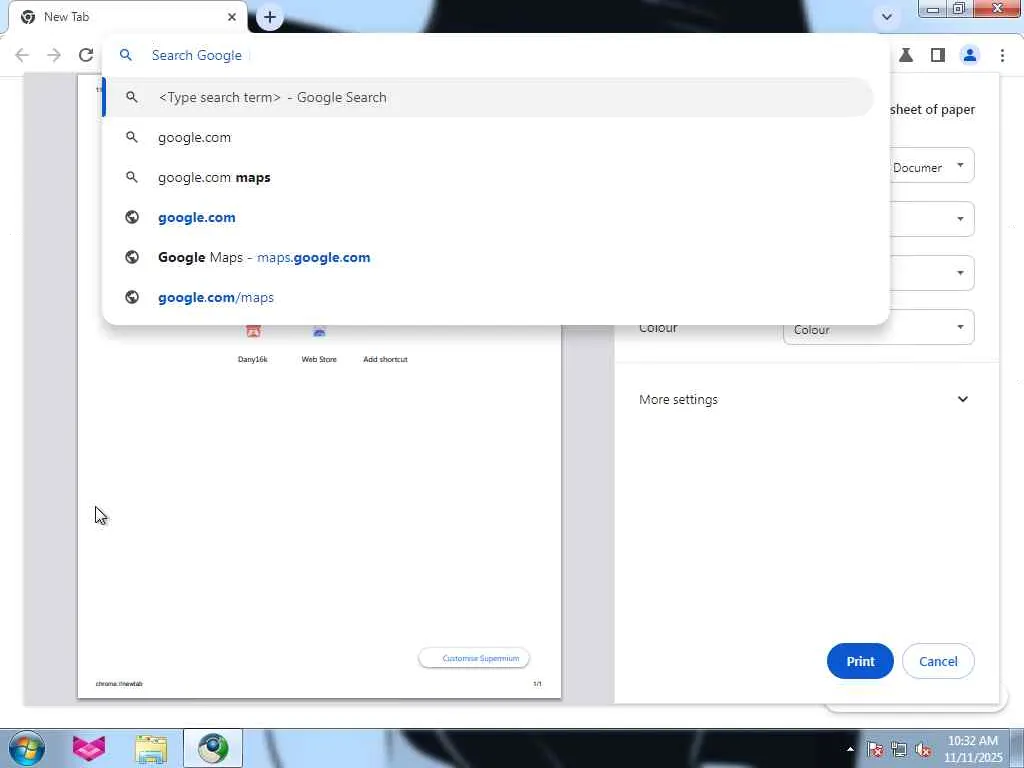Click Customise Supermium in print preview
Viewport: 1024px width, 768px height.
(474, 658)
